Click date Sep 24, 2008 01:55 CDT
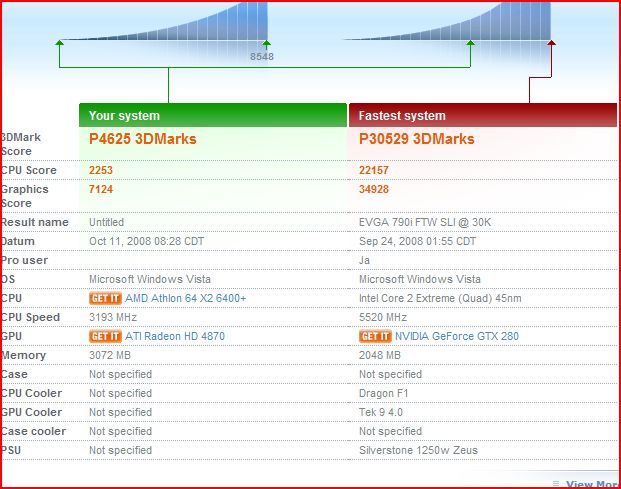 click(417, 241)
